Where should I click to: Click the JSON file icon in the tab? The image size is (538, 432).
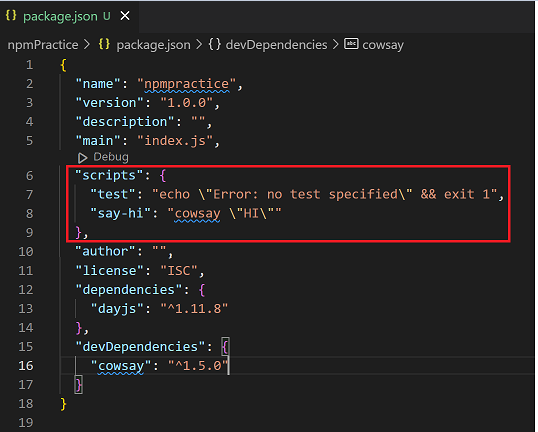coord(11,15)
